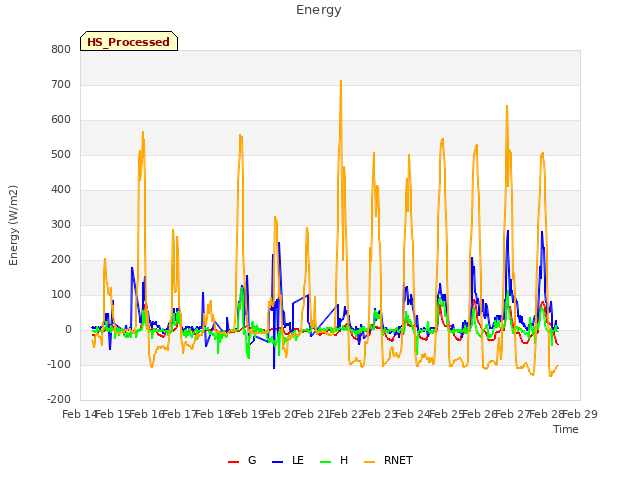Click the 300 y-axis tick label
This screenshot has height=480, width=640.
tap(61, 224)
